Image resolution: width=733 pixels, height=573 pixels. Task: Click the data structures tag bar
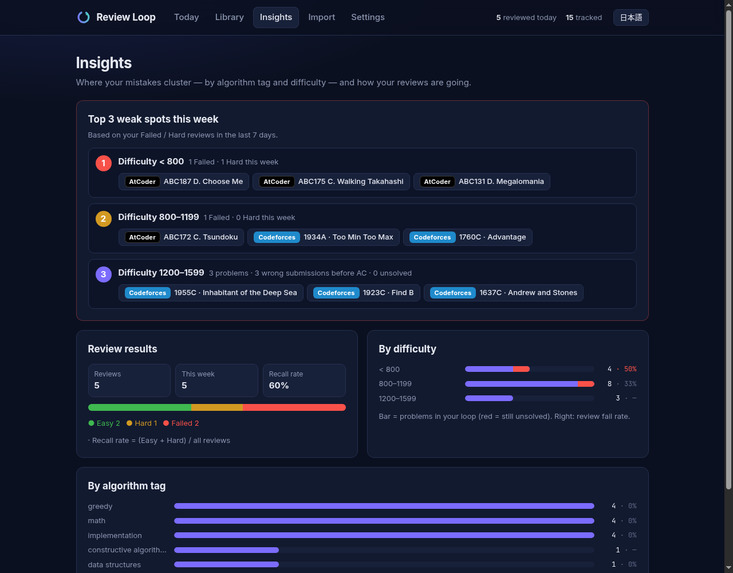coord(384,564)
